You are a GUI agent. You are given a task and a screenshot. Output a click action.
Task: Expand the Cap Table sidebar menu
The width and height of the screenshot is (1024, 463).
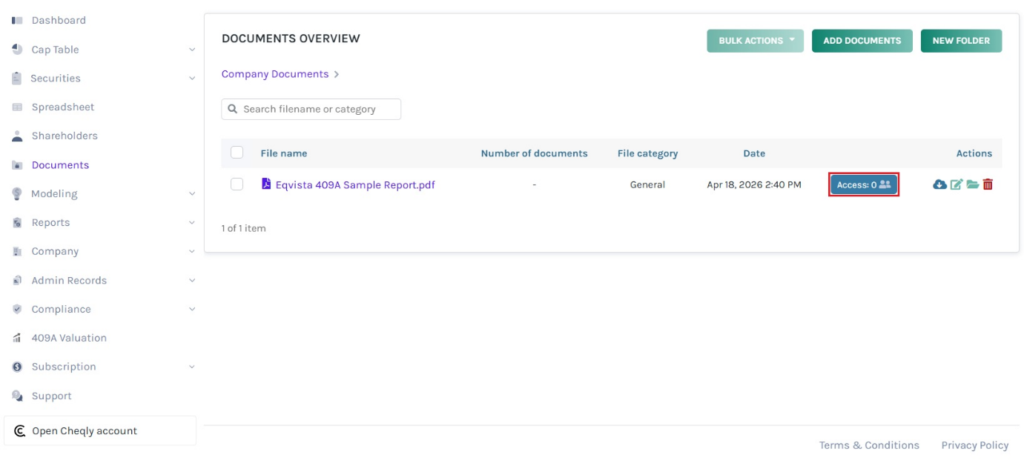(191, 50)
